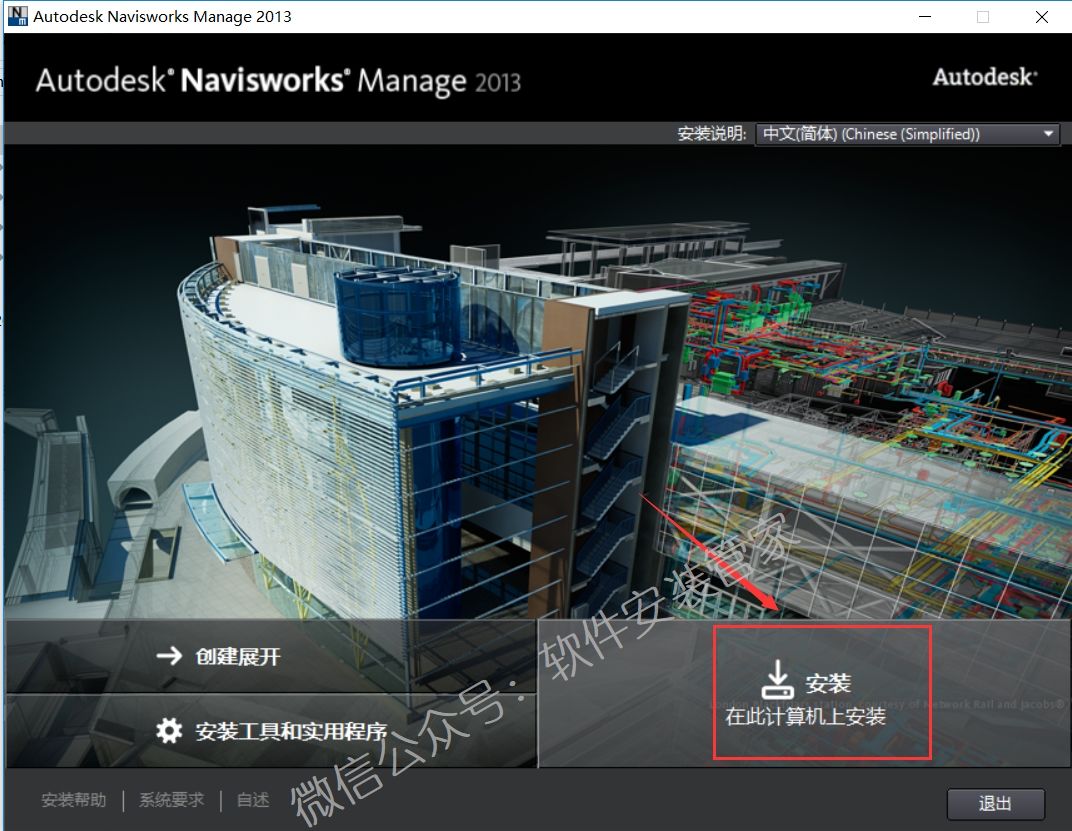Open the 安装说明 language dropdown
The height and width of the screenshot is (831, 1072).
(907, 134)
